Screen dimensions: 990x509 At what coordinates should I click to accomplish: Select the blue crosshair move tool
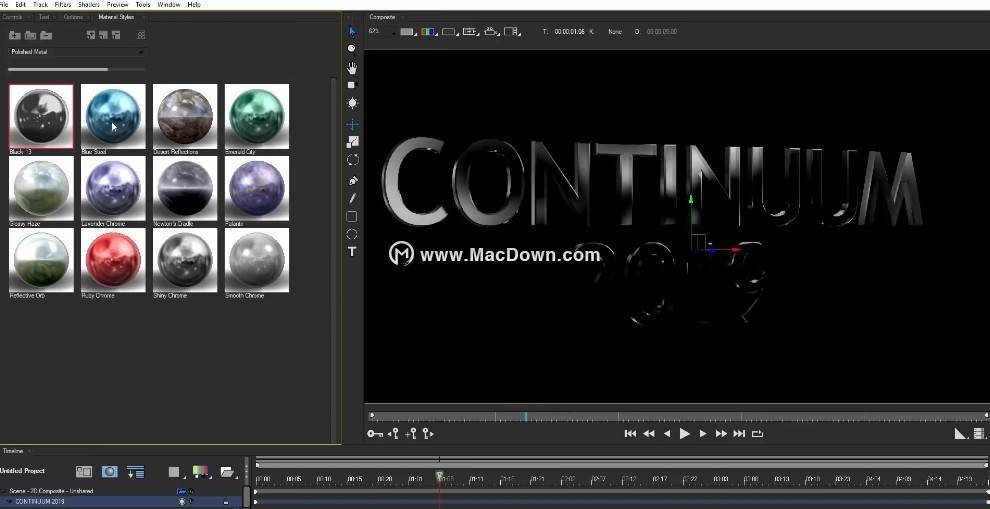tap(352, 124)
